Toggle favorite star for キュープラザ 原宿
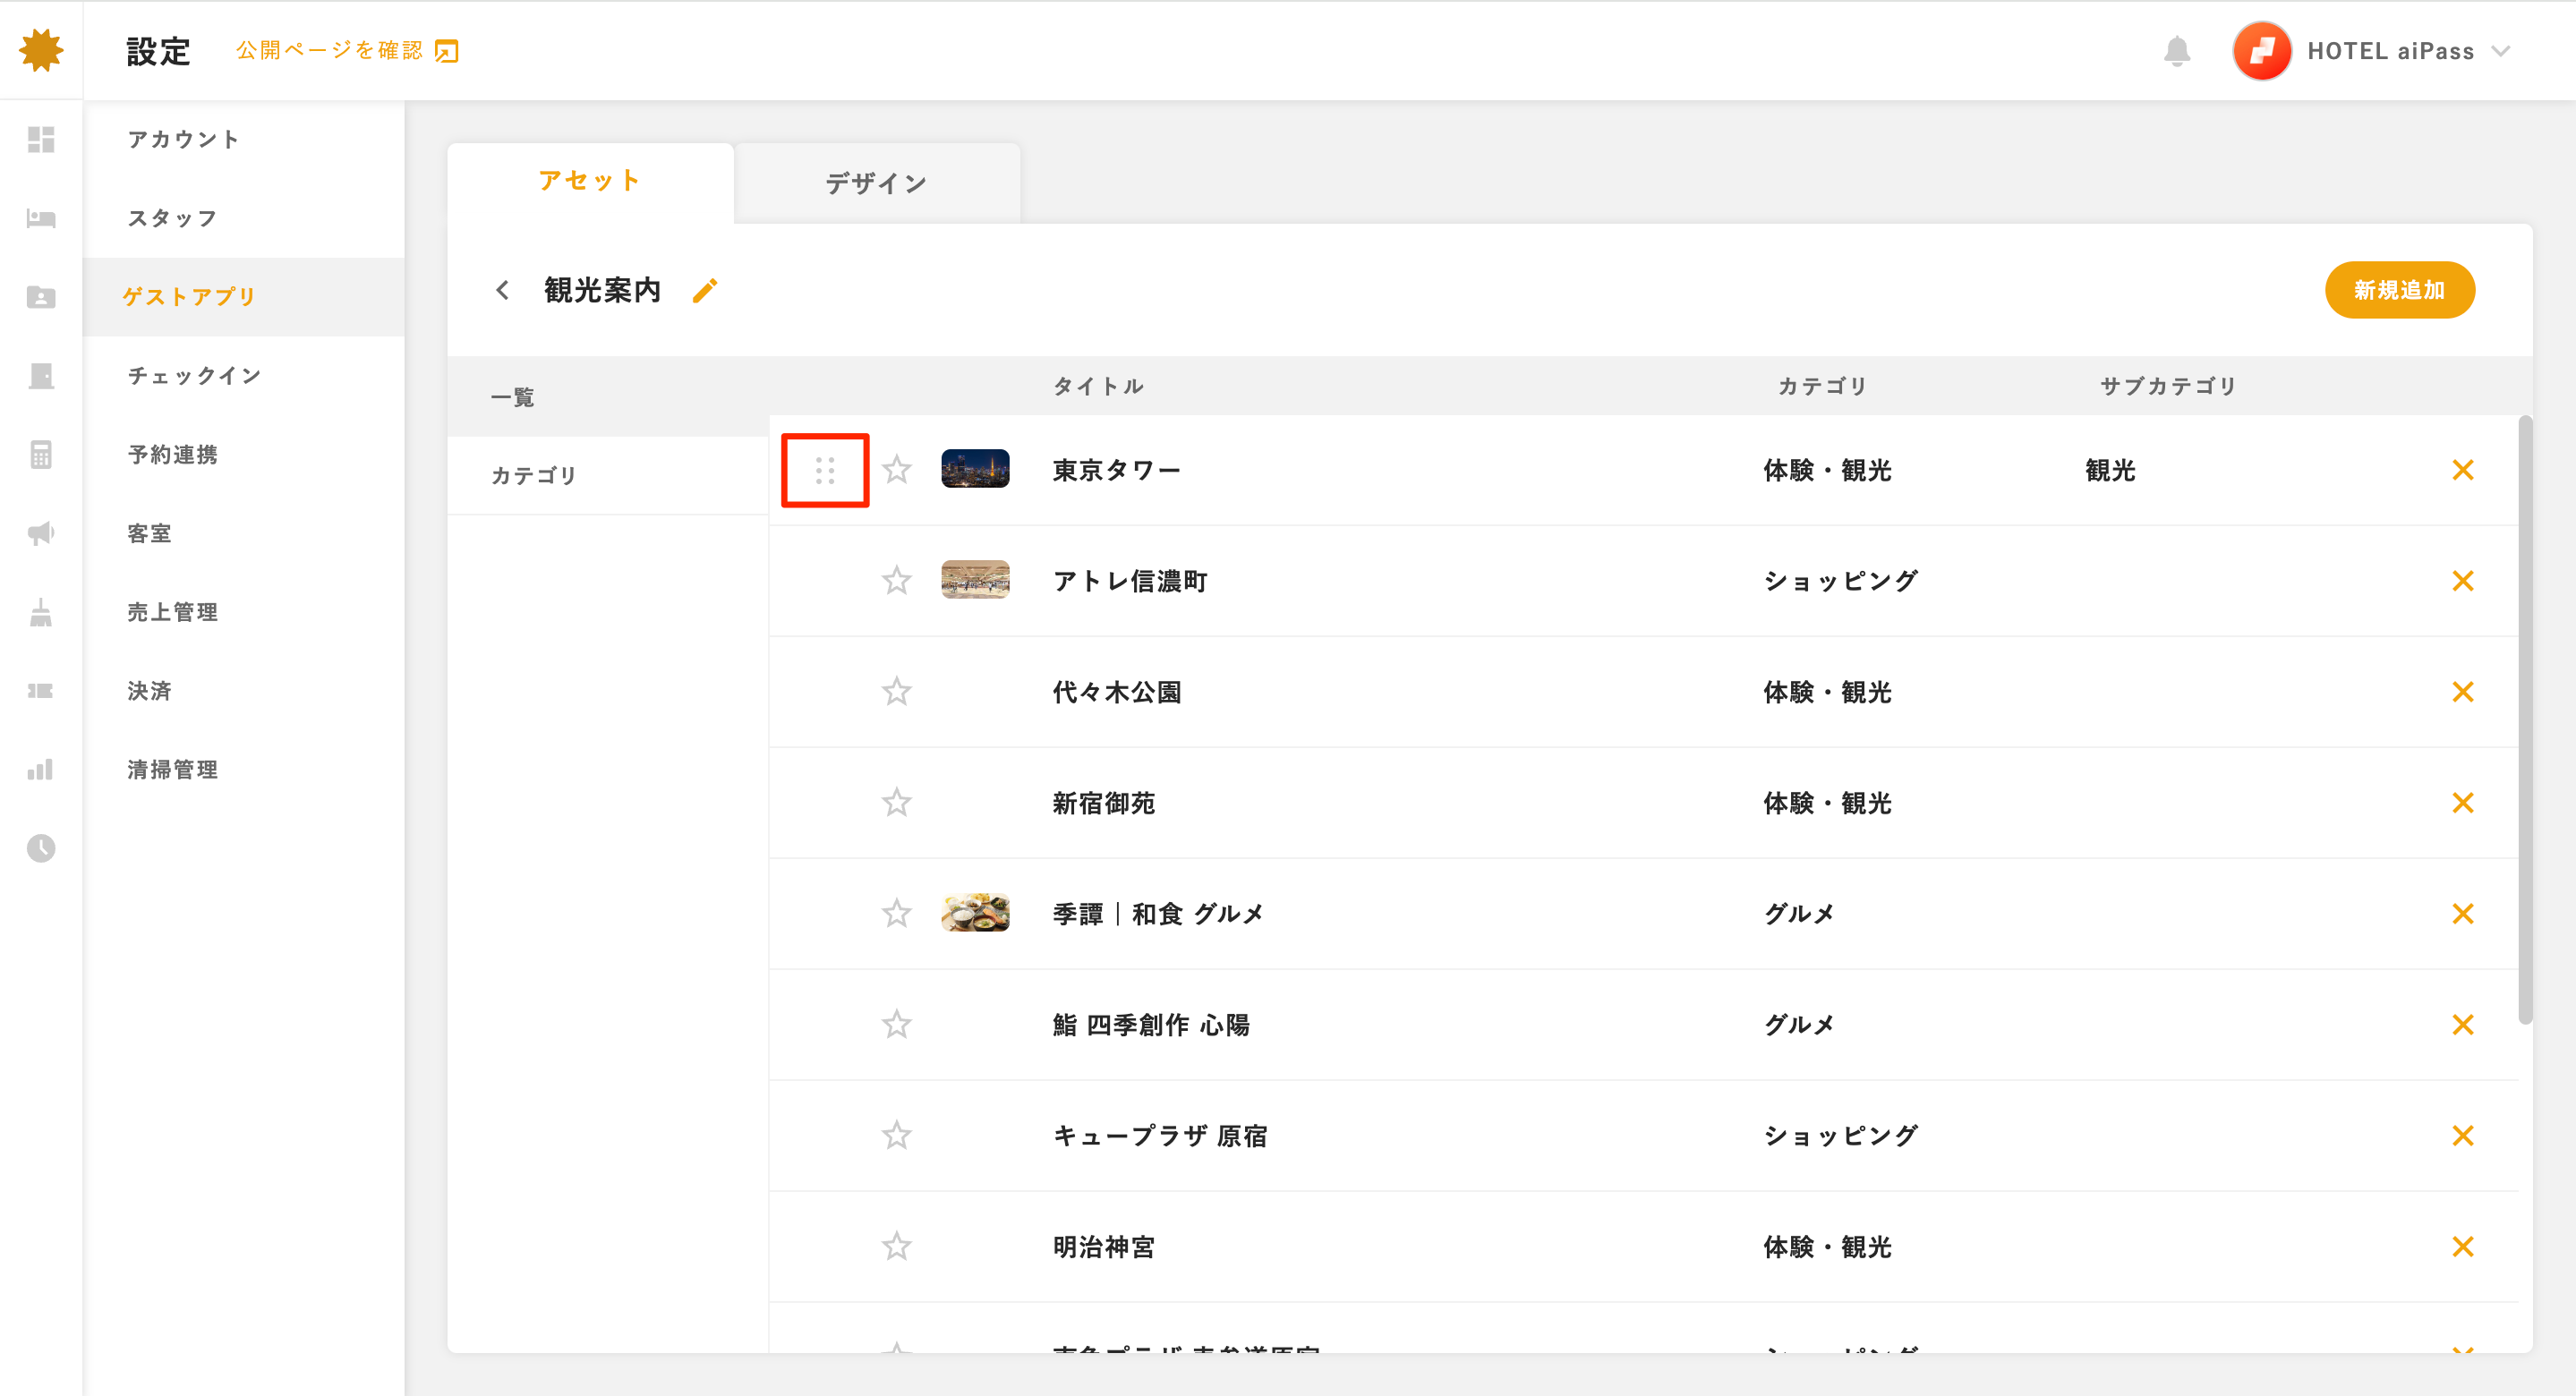The image size is (2576, 1396). tap(897, 1135)
